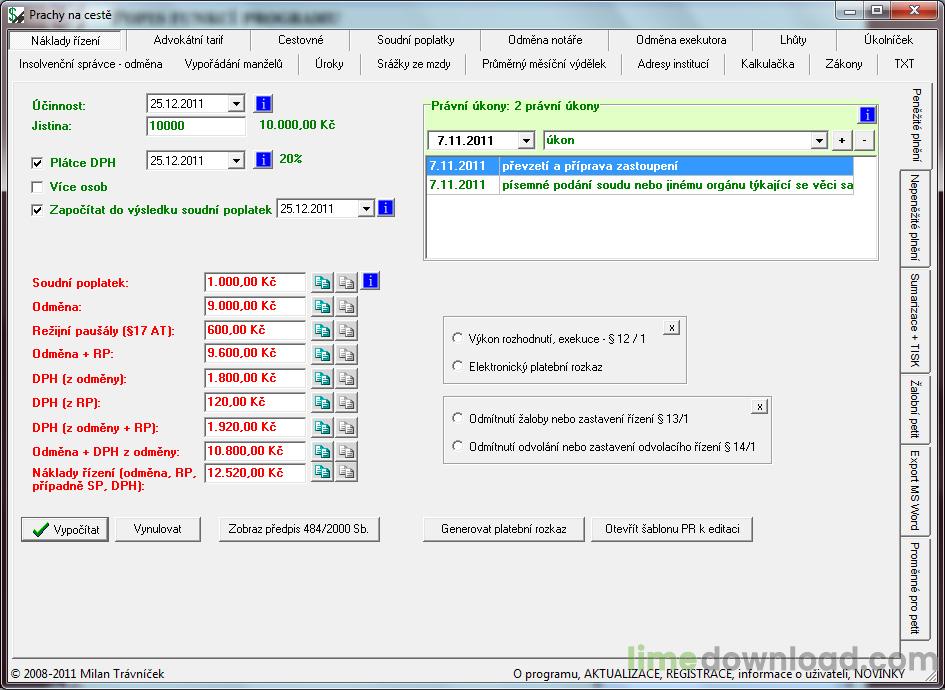Uncheck the Plátce DPH checkbox

38,162
